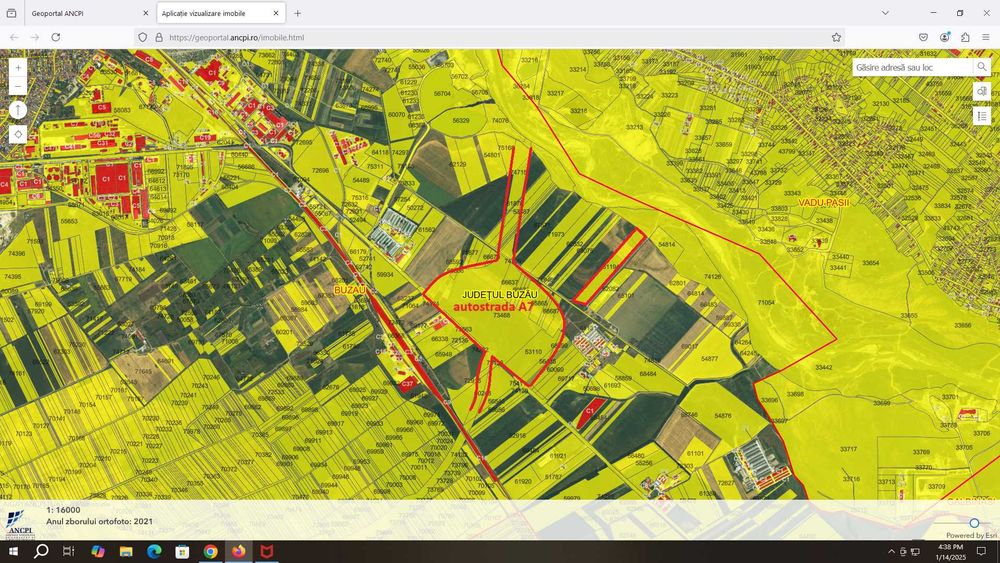This screenshot has width=1000, height=563.
Task: Zoom in on the map
Action: tap(18, 68)
